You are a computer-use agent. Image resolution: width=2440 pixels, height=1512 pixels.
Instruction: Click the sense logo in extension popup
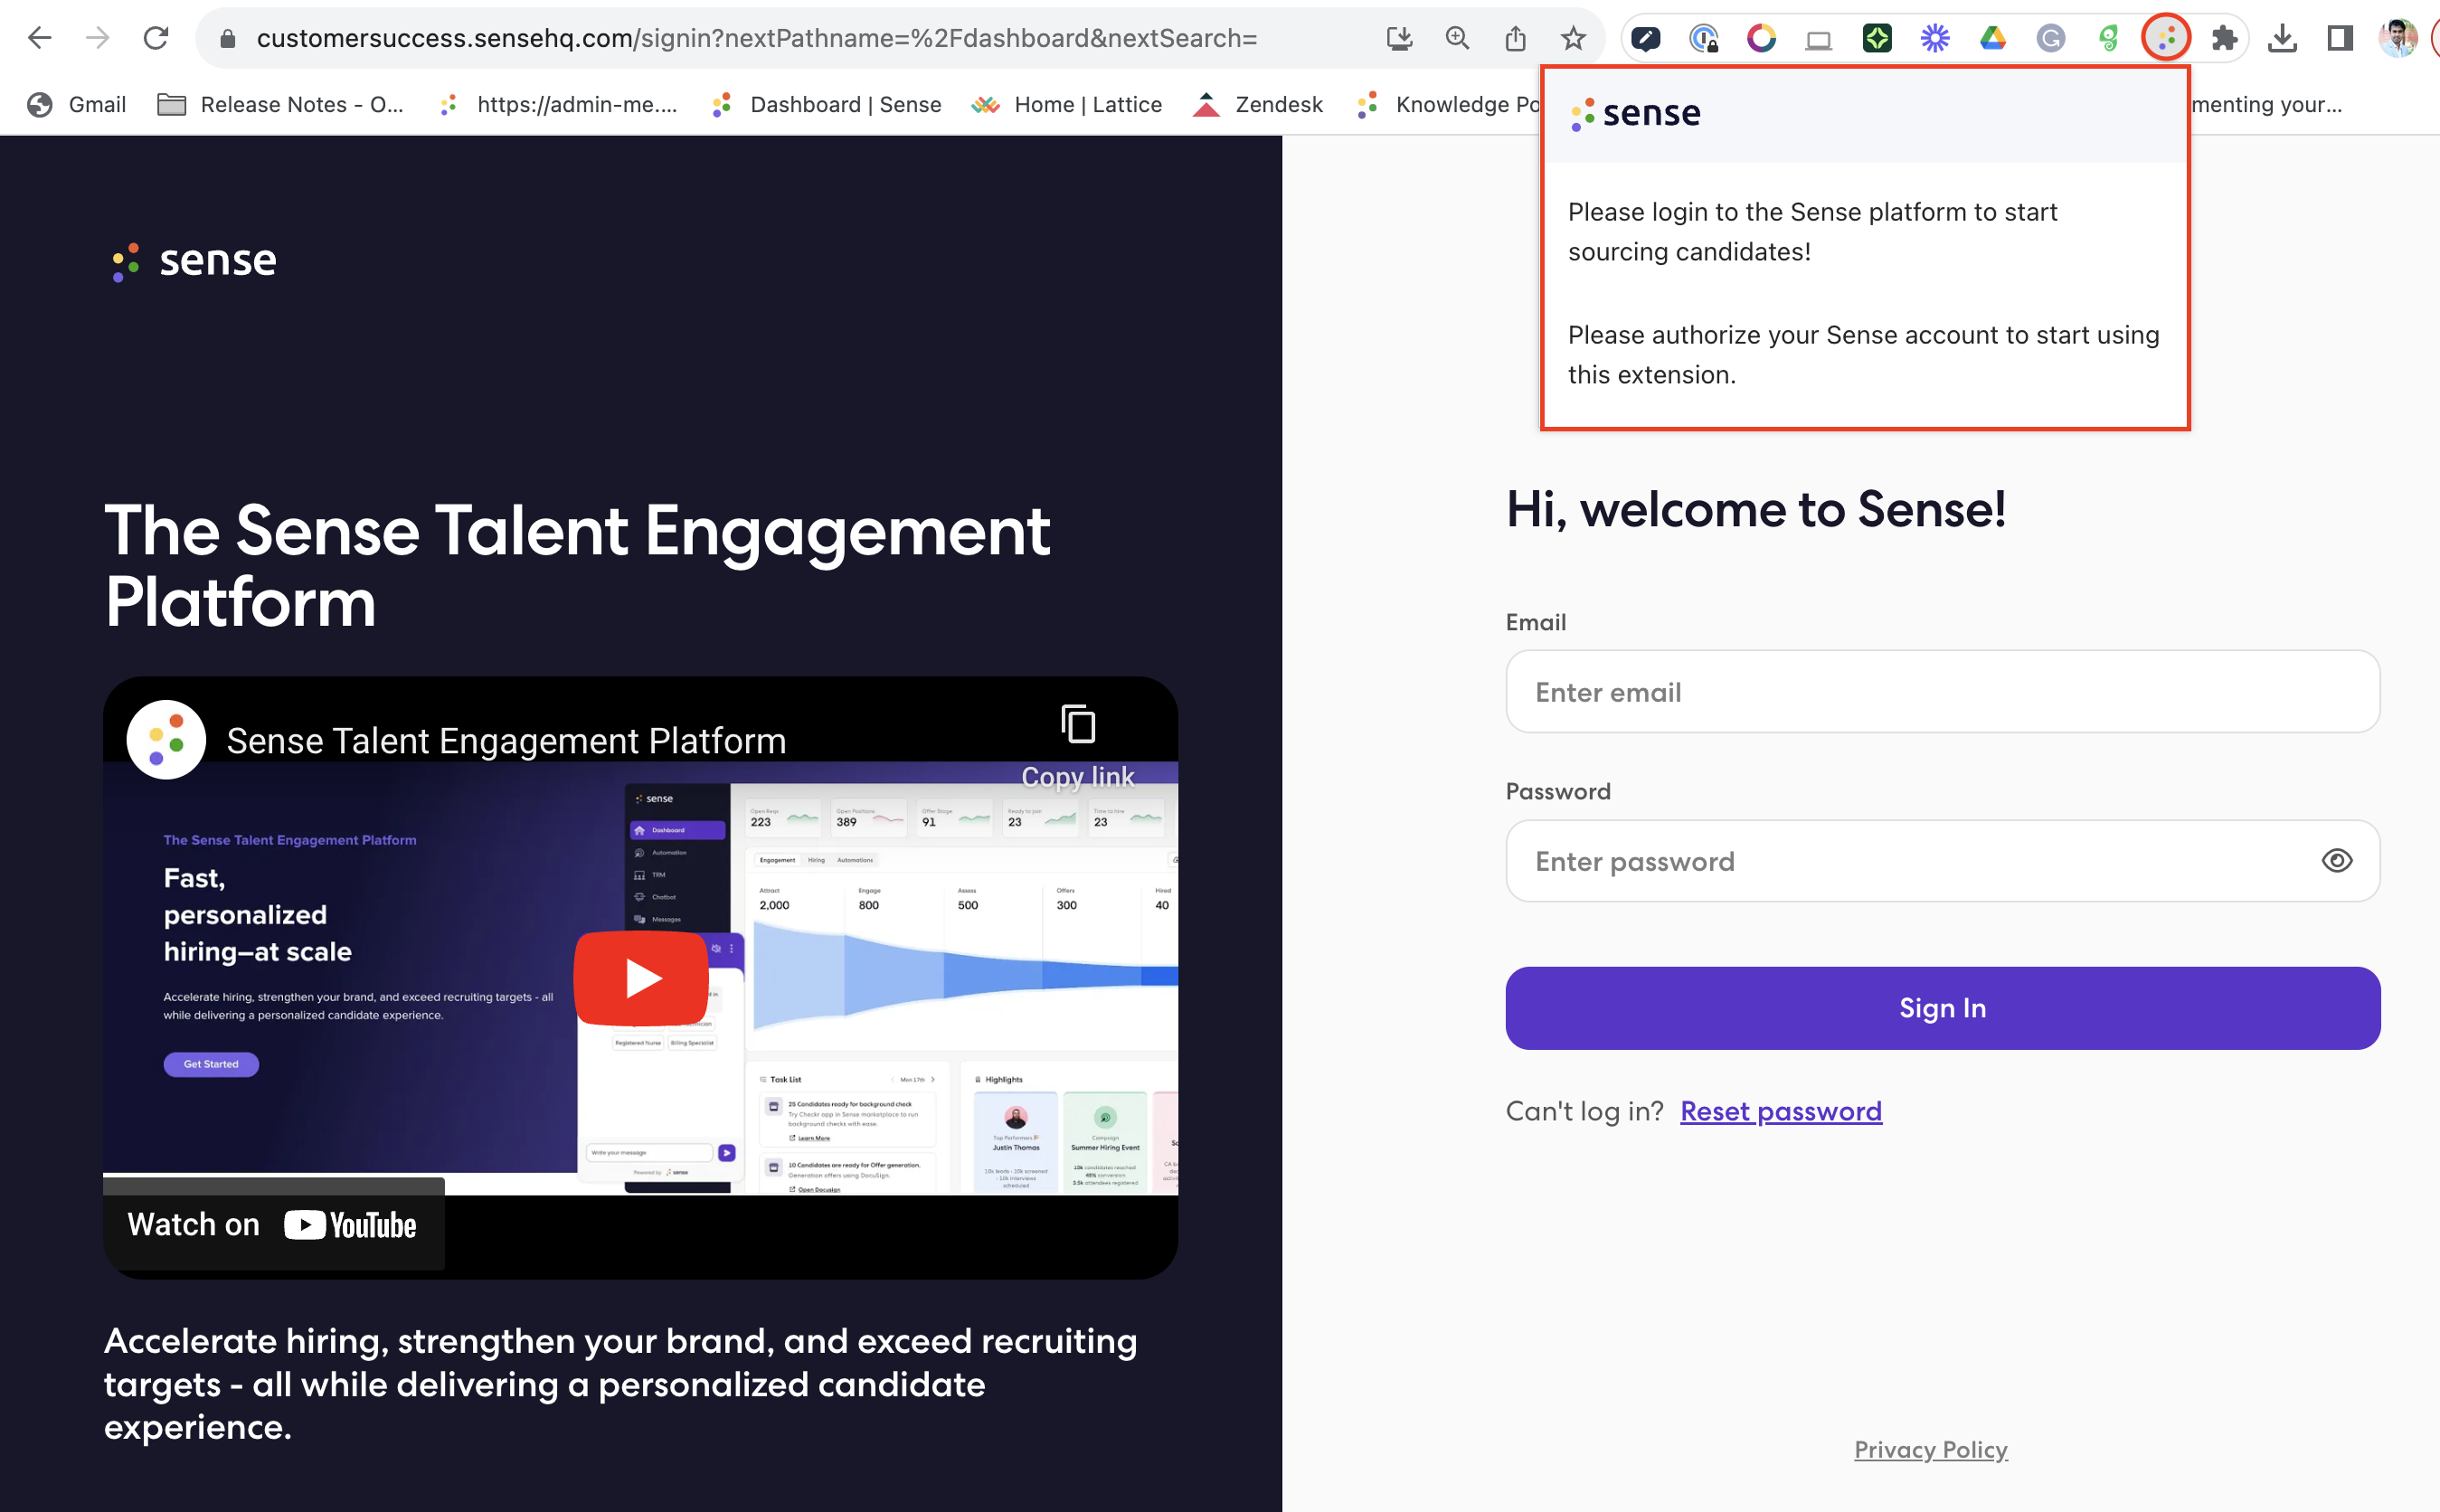coord(1635,114)
